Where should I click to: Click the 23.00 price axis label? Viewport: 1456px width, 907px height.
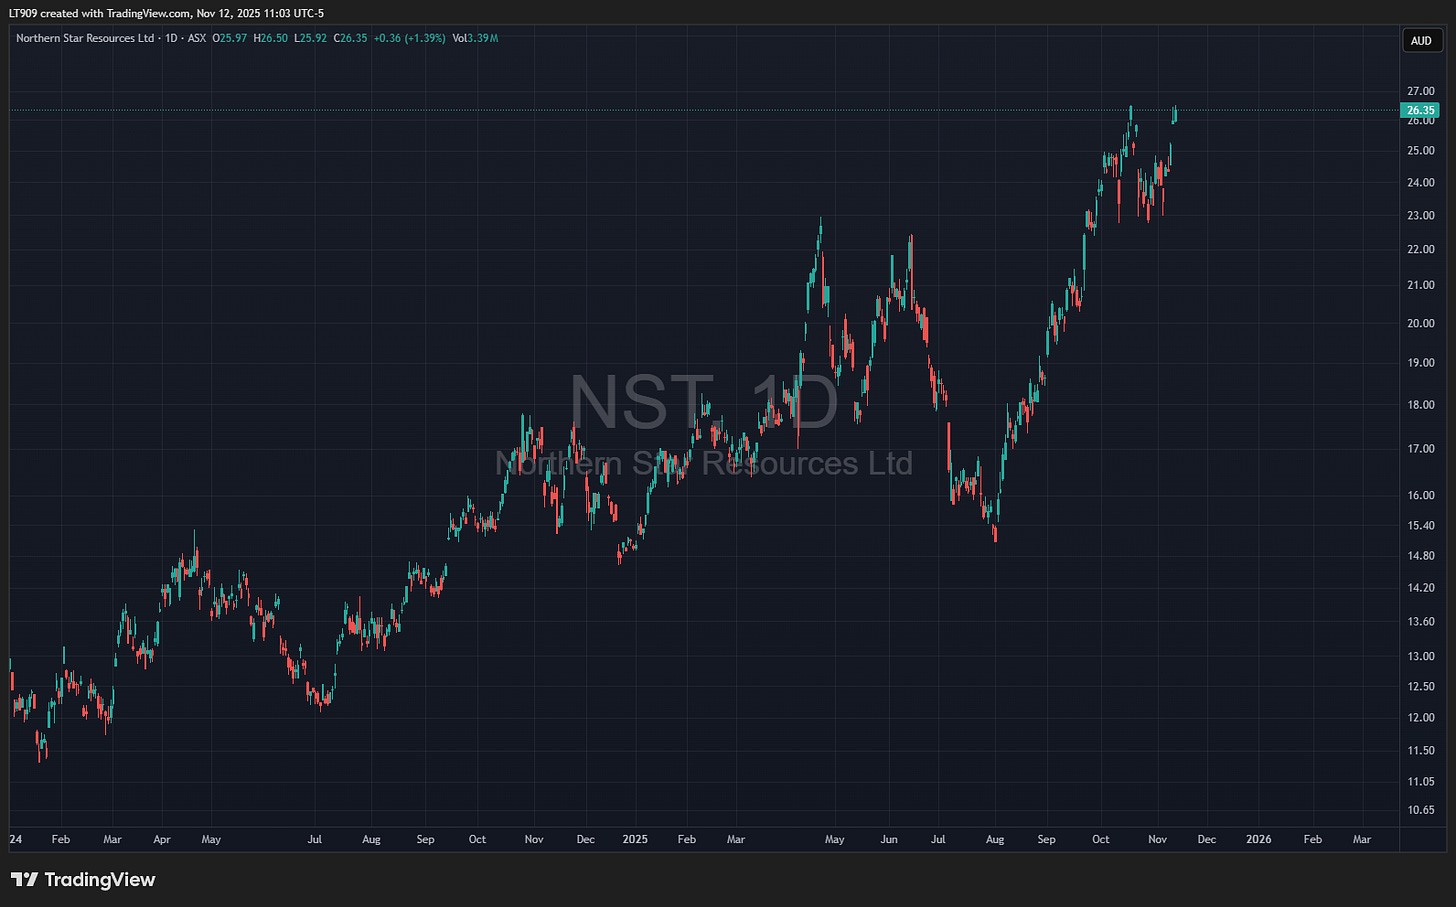coord(1420,215)
